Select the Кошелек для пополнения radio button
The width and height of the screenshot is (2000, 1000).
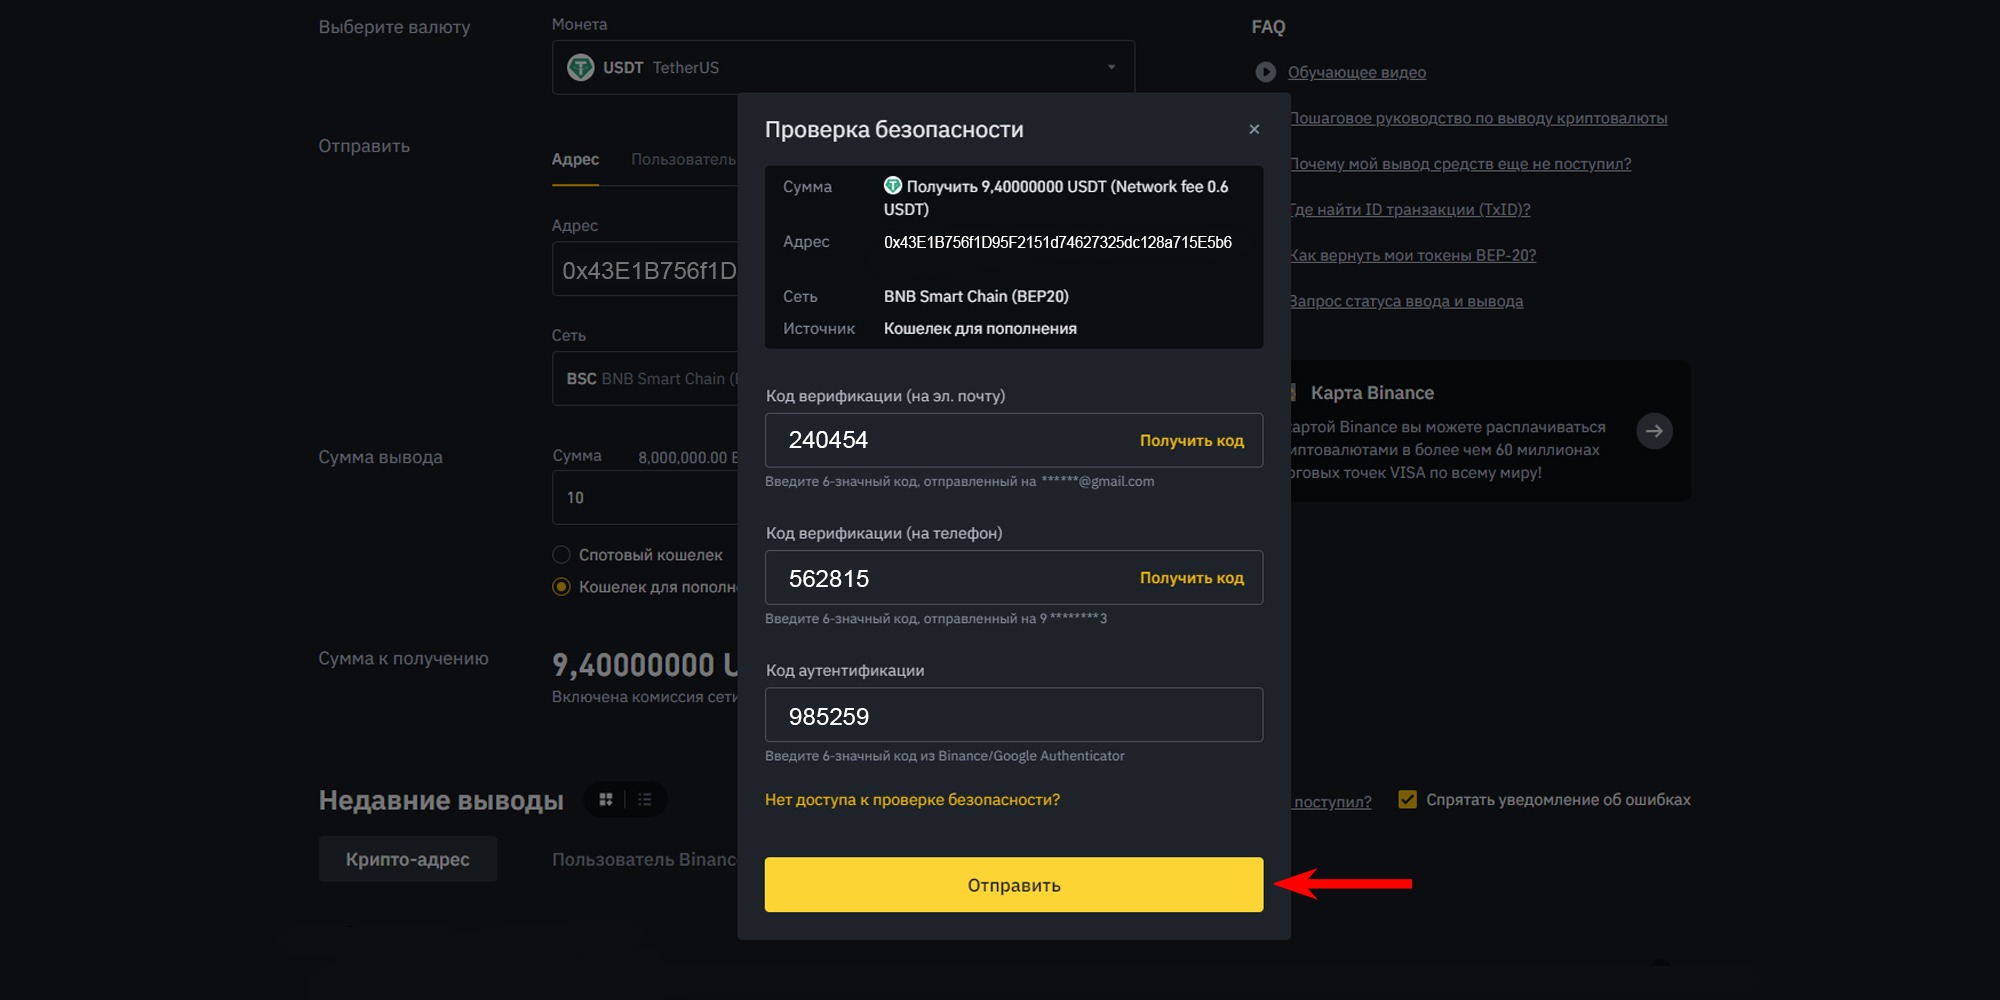pyautogui.click(x=561, y=587)
